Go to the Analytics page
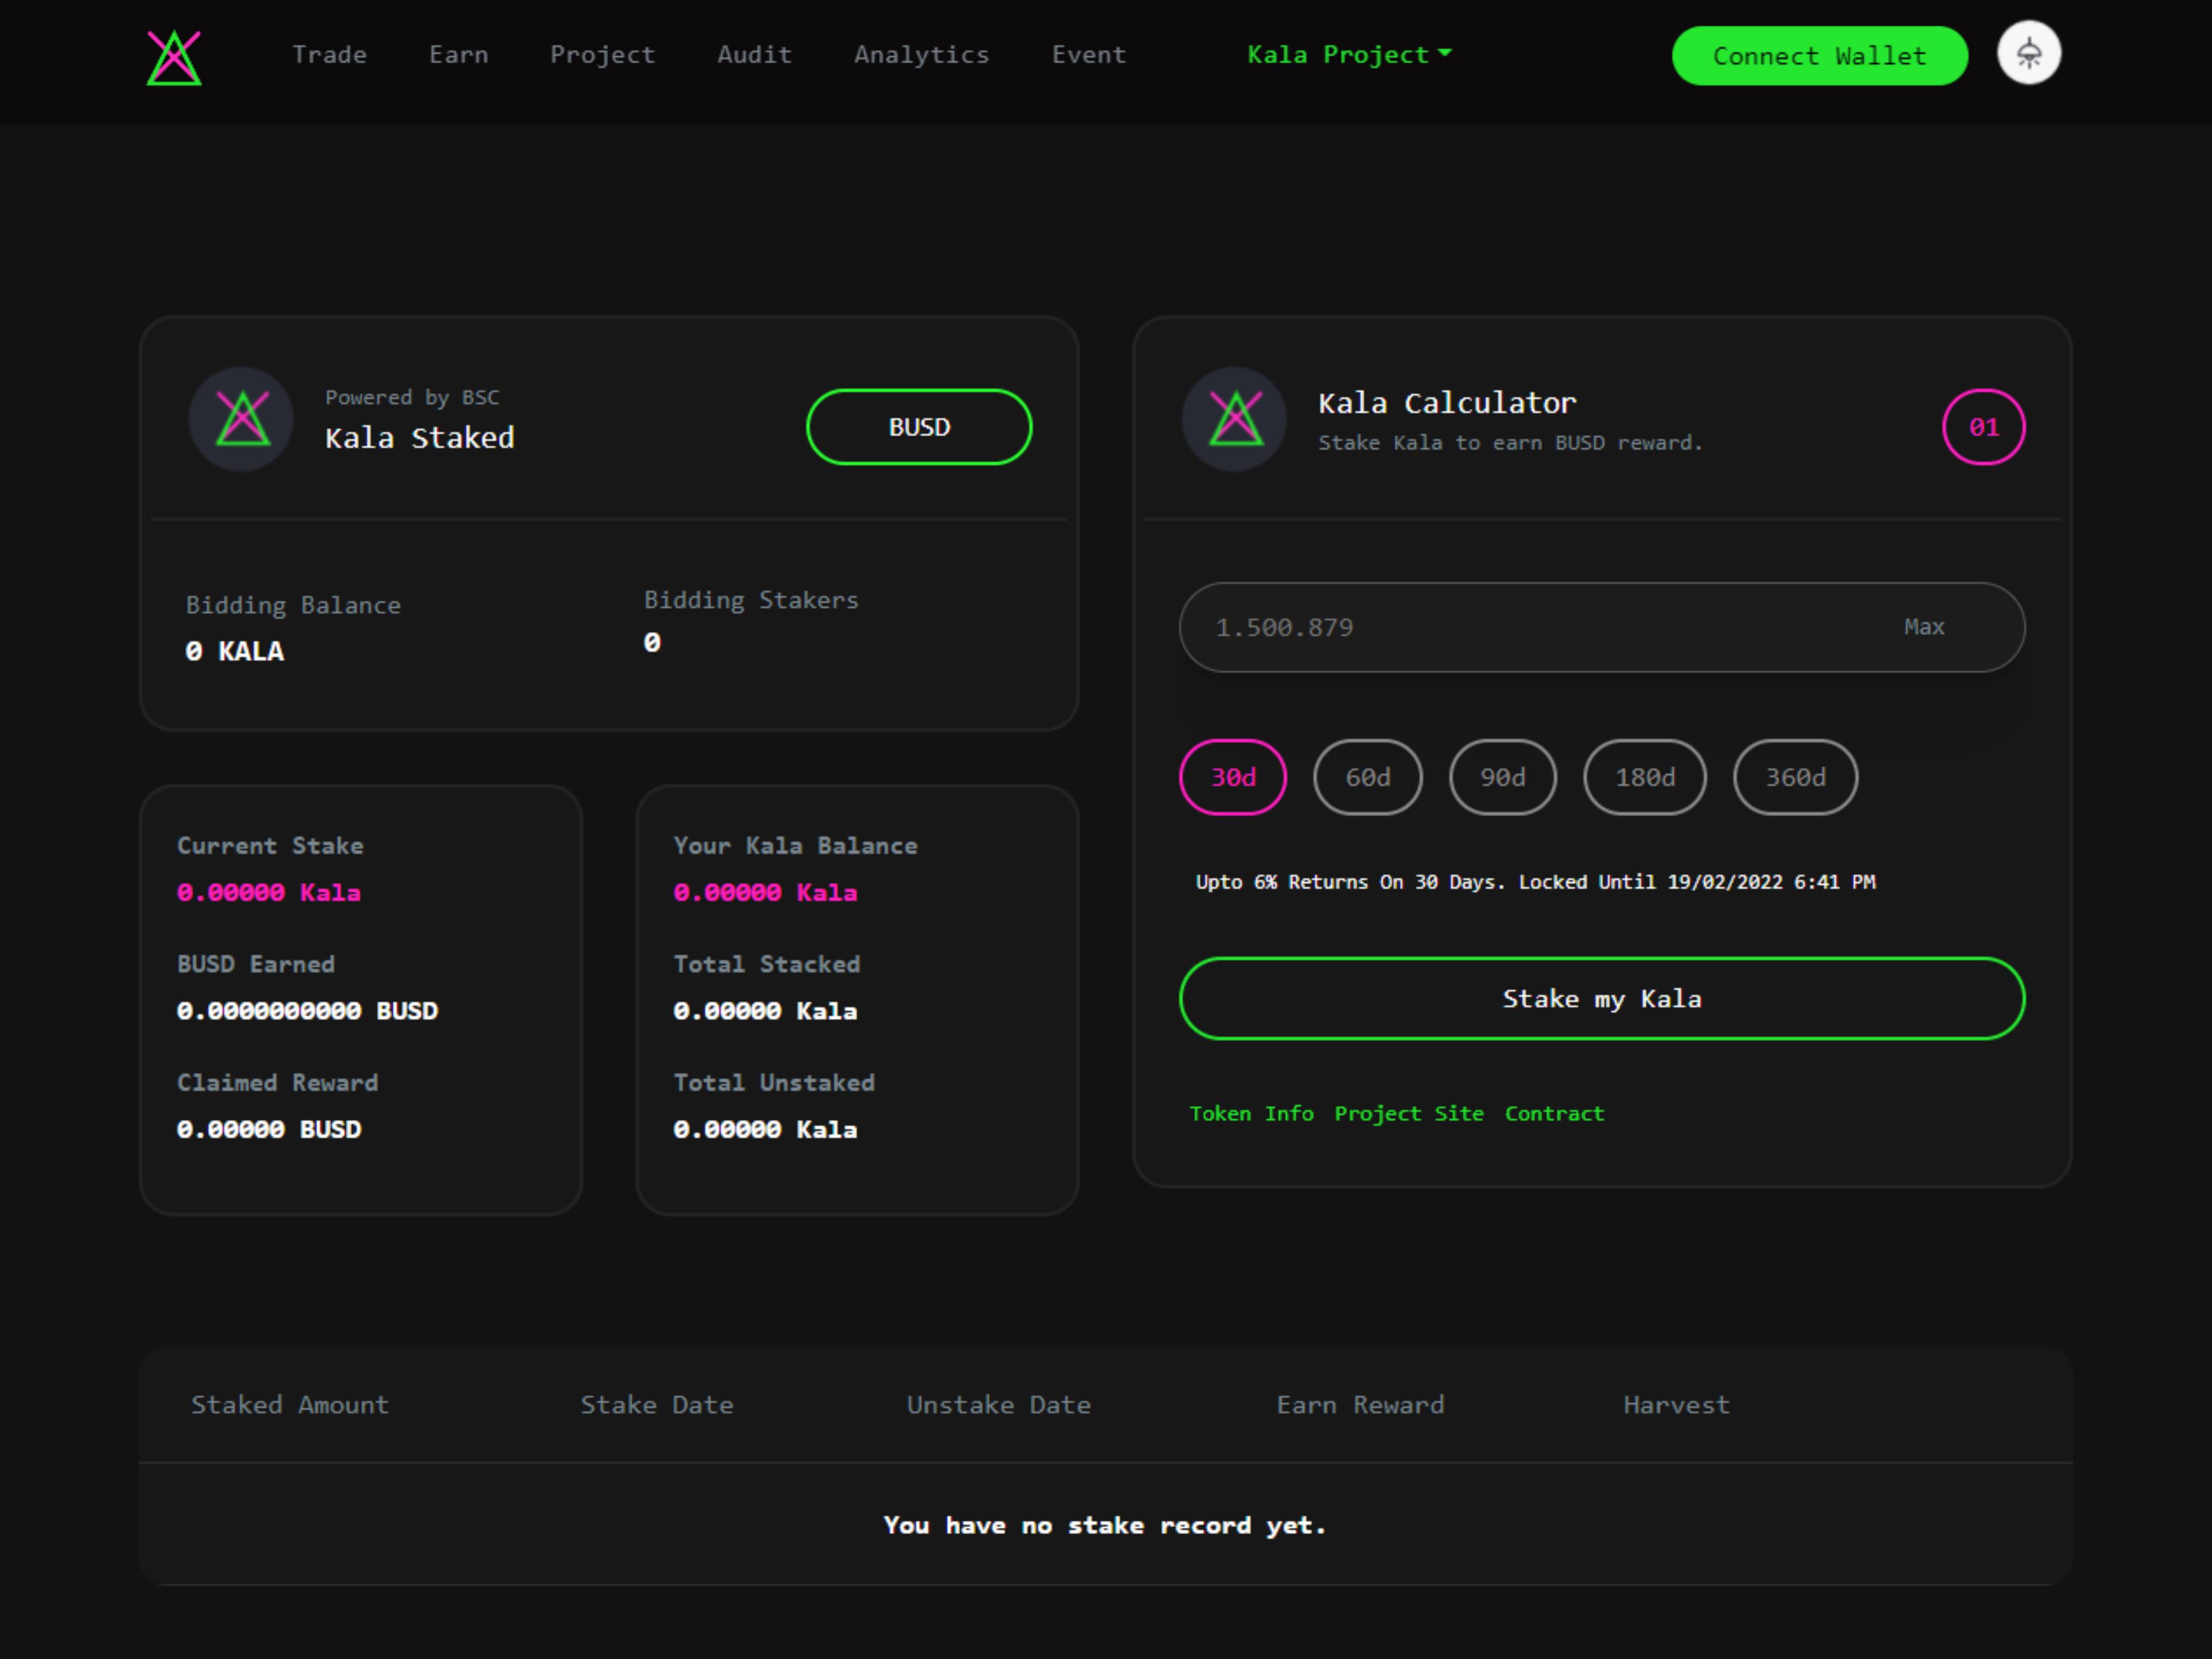 coord(921,55)
